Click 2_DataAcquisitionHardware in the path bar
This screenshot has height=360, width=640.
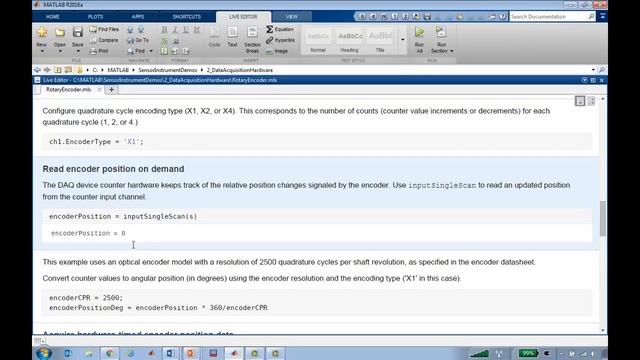240,70
